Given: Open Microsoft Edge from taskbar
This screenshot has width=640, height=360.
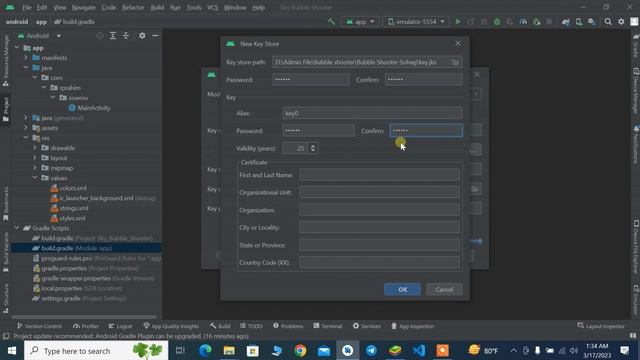Looking at the screenshot, I should point(205,351).
